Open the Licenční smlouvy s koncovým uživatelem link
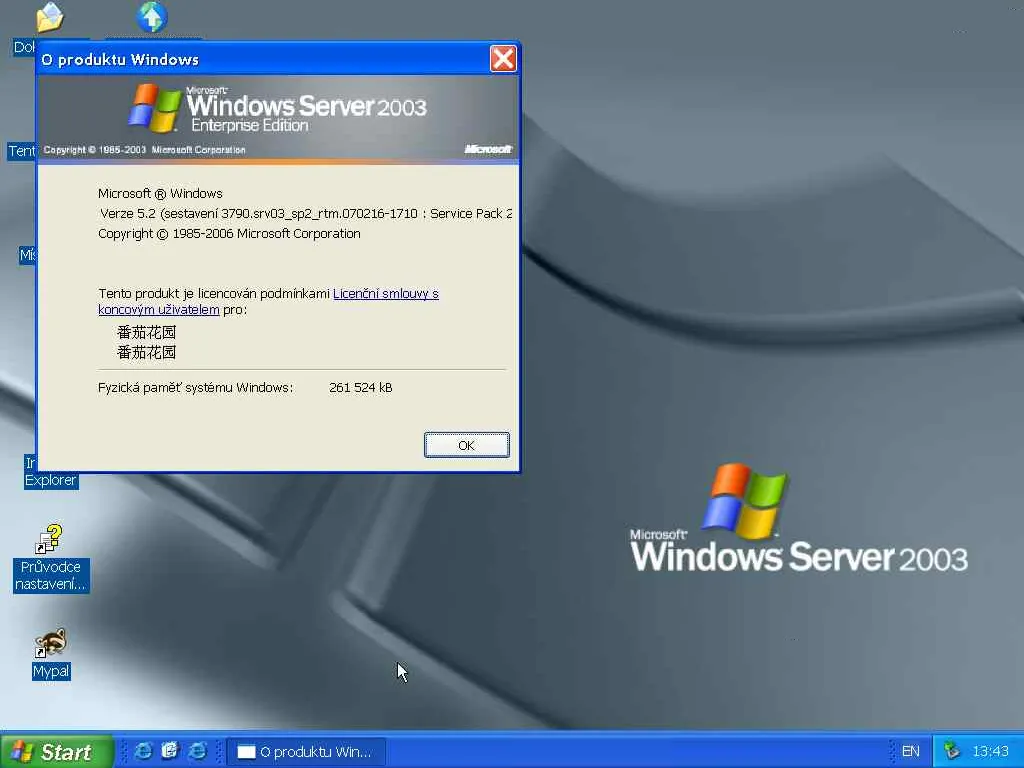Viewport: 1024px width, 768px height. (385, 294)
